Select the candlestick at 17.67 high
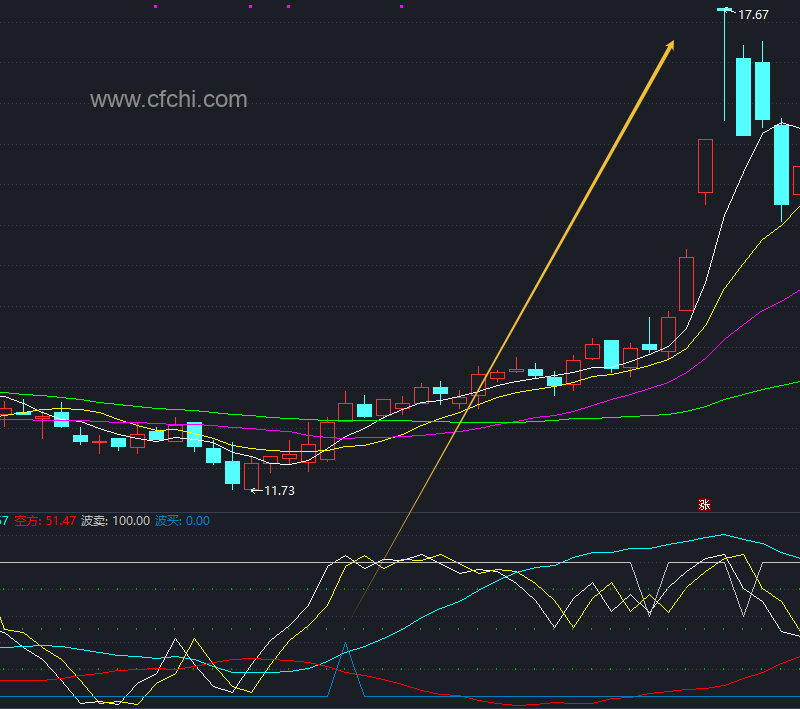The height and width of the screenshot is (709, 800). [724, 64]
